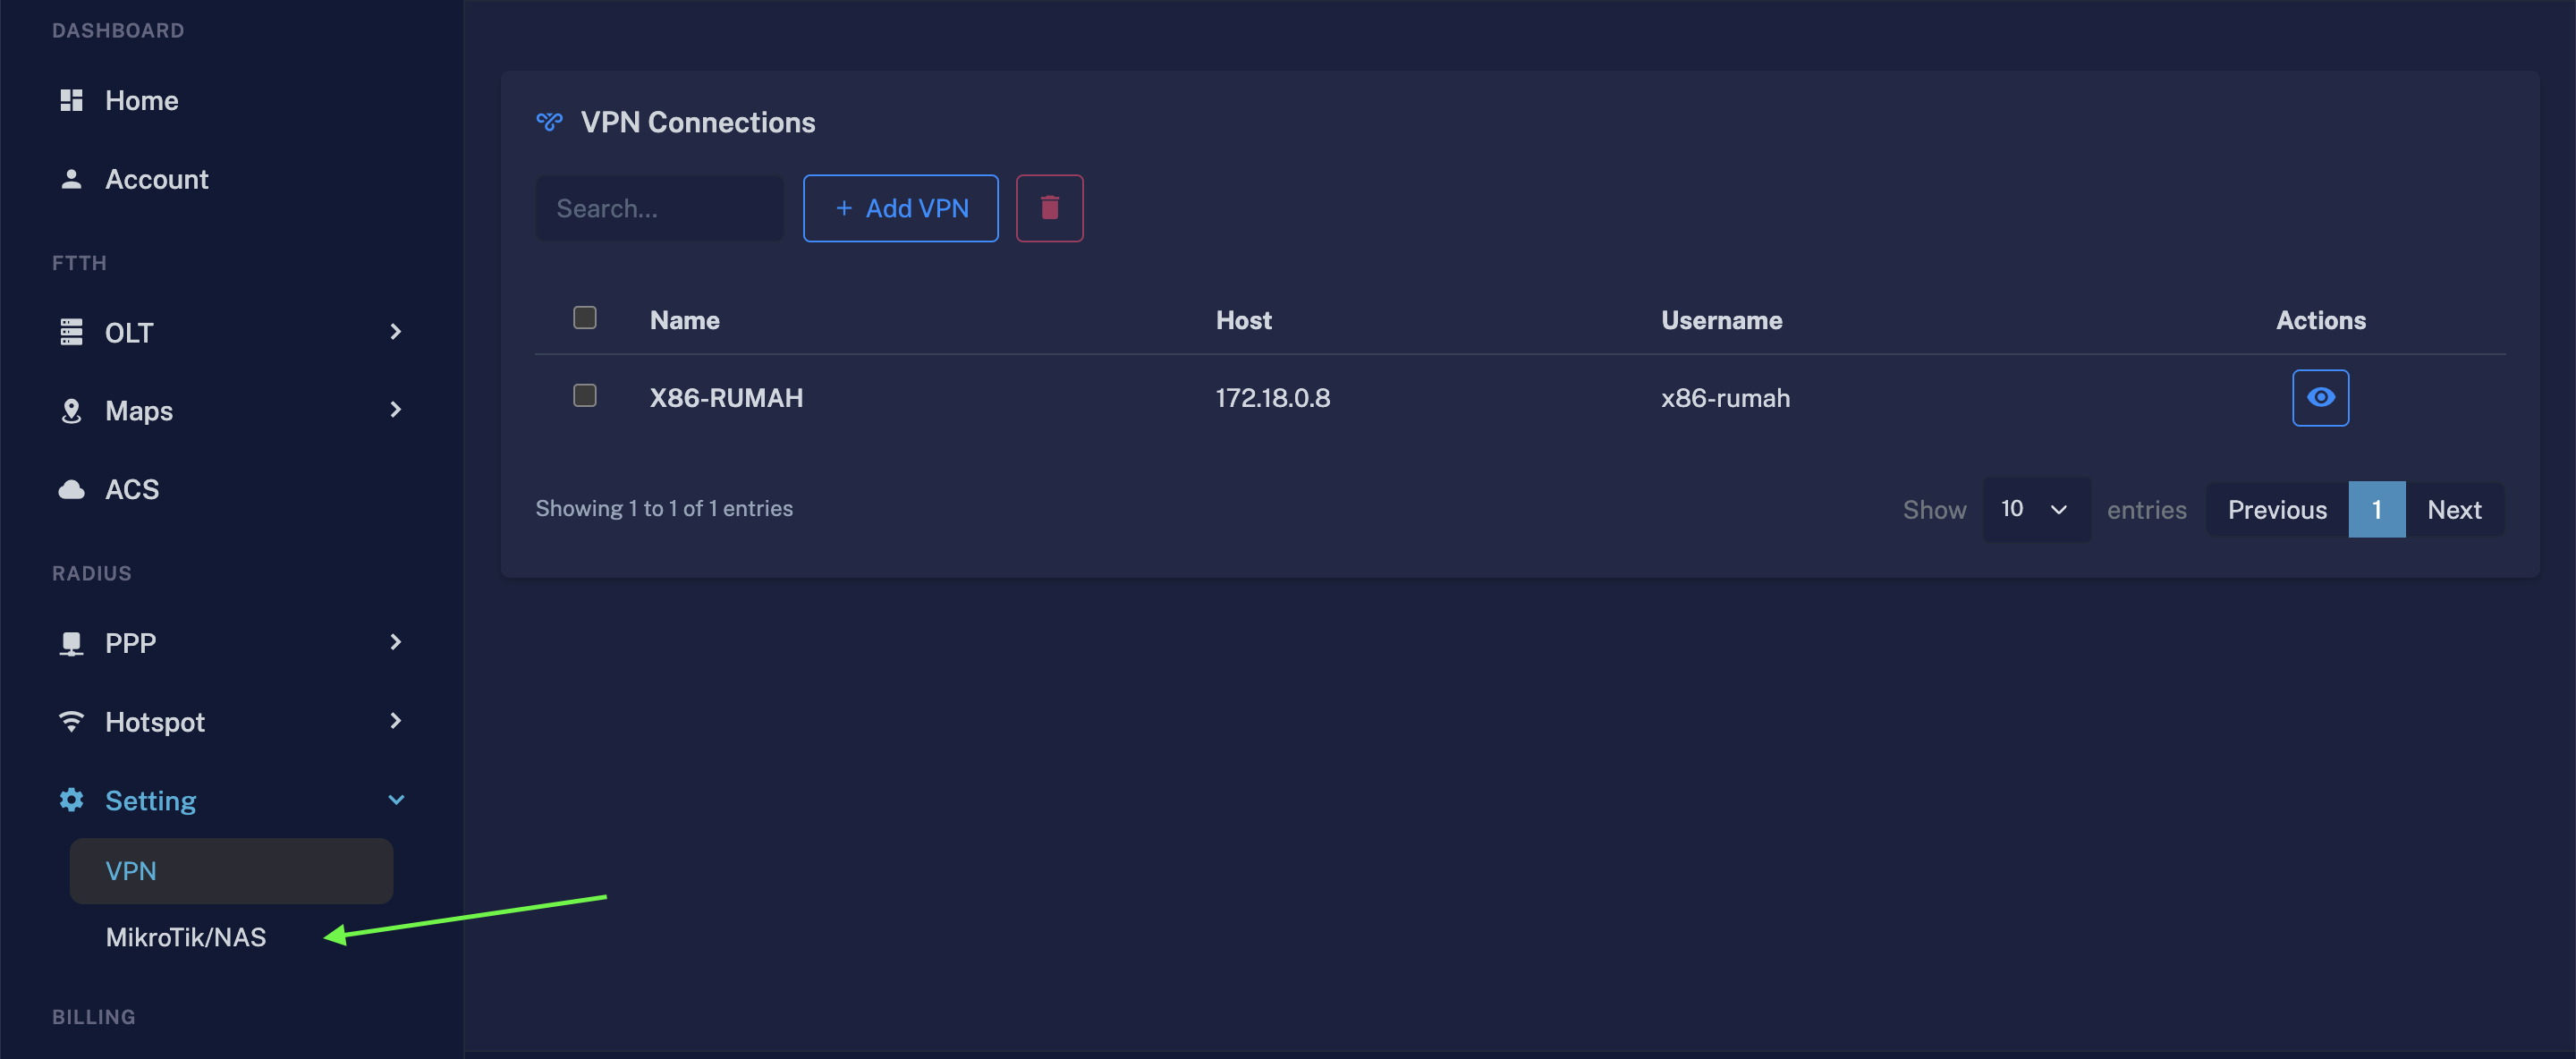
Task: Select the Setting menu label
Action: tap(151, 800)
